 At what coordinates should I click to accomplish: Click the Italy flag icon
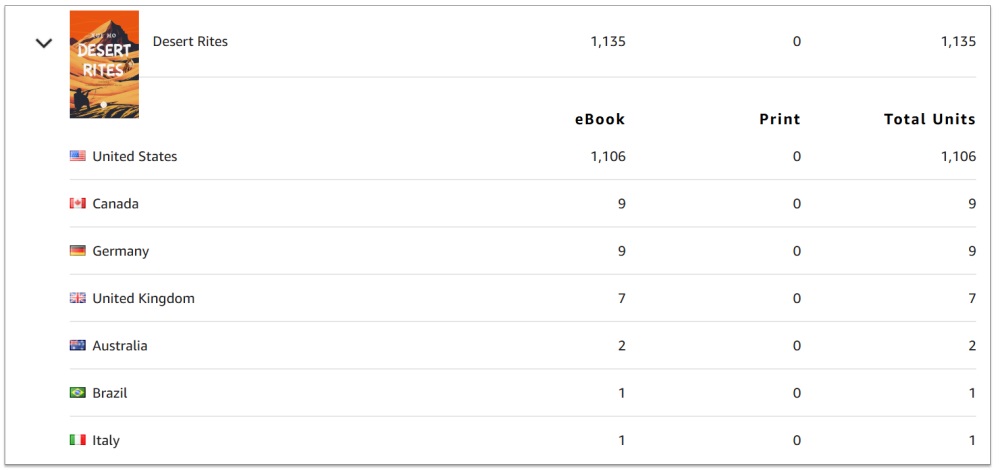(78, 440)
